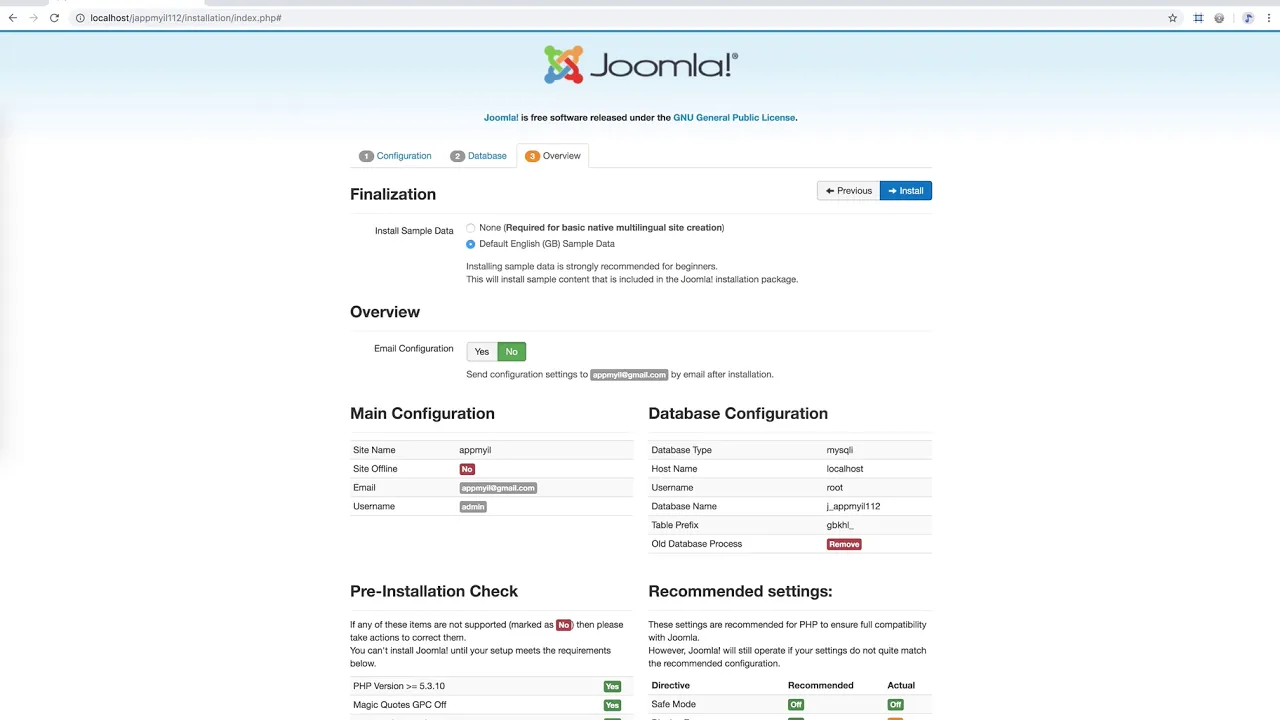Viewport: 1280px width, 720px height.
Task: Click the 'admin' username badge
Action: click(x=473, y=507)
